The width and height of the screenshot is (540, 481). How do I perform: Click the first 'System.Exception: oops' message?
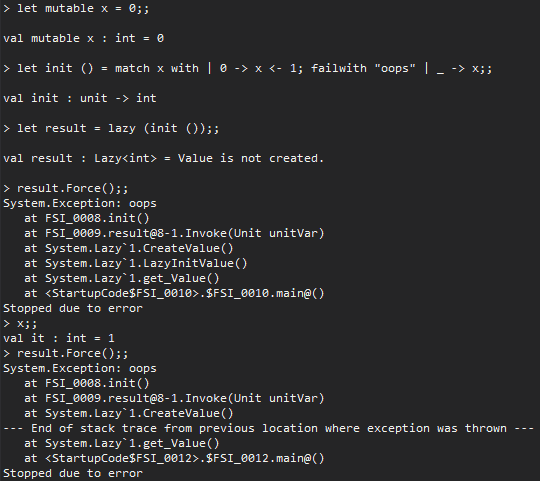coord(80,203)
